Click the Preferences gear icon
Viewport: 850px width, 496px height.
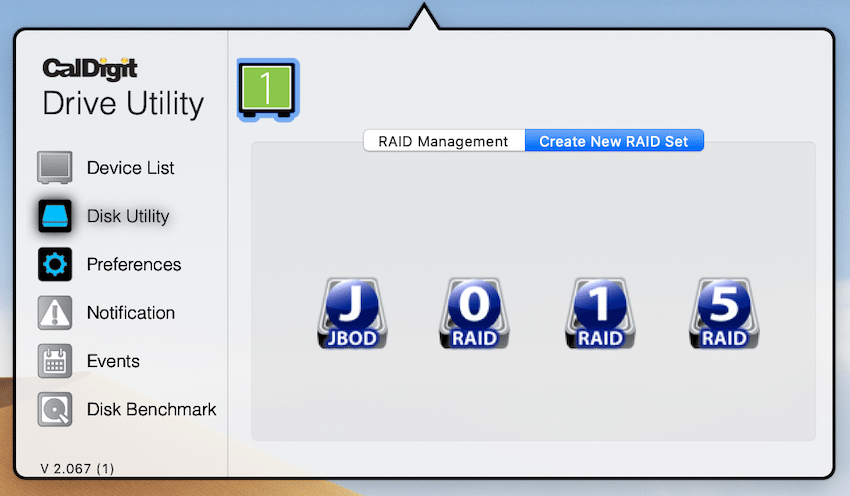tap(55, 264)
